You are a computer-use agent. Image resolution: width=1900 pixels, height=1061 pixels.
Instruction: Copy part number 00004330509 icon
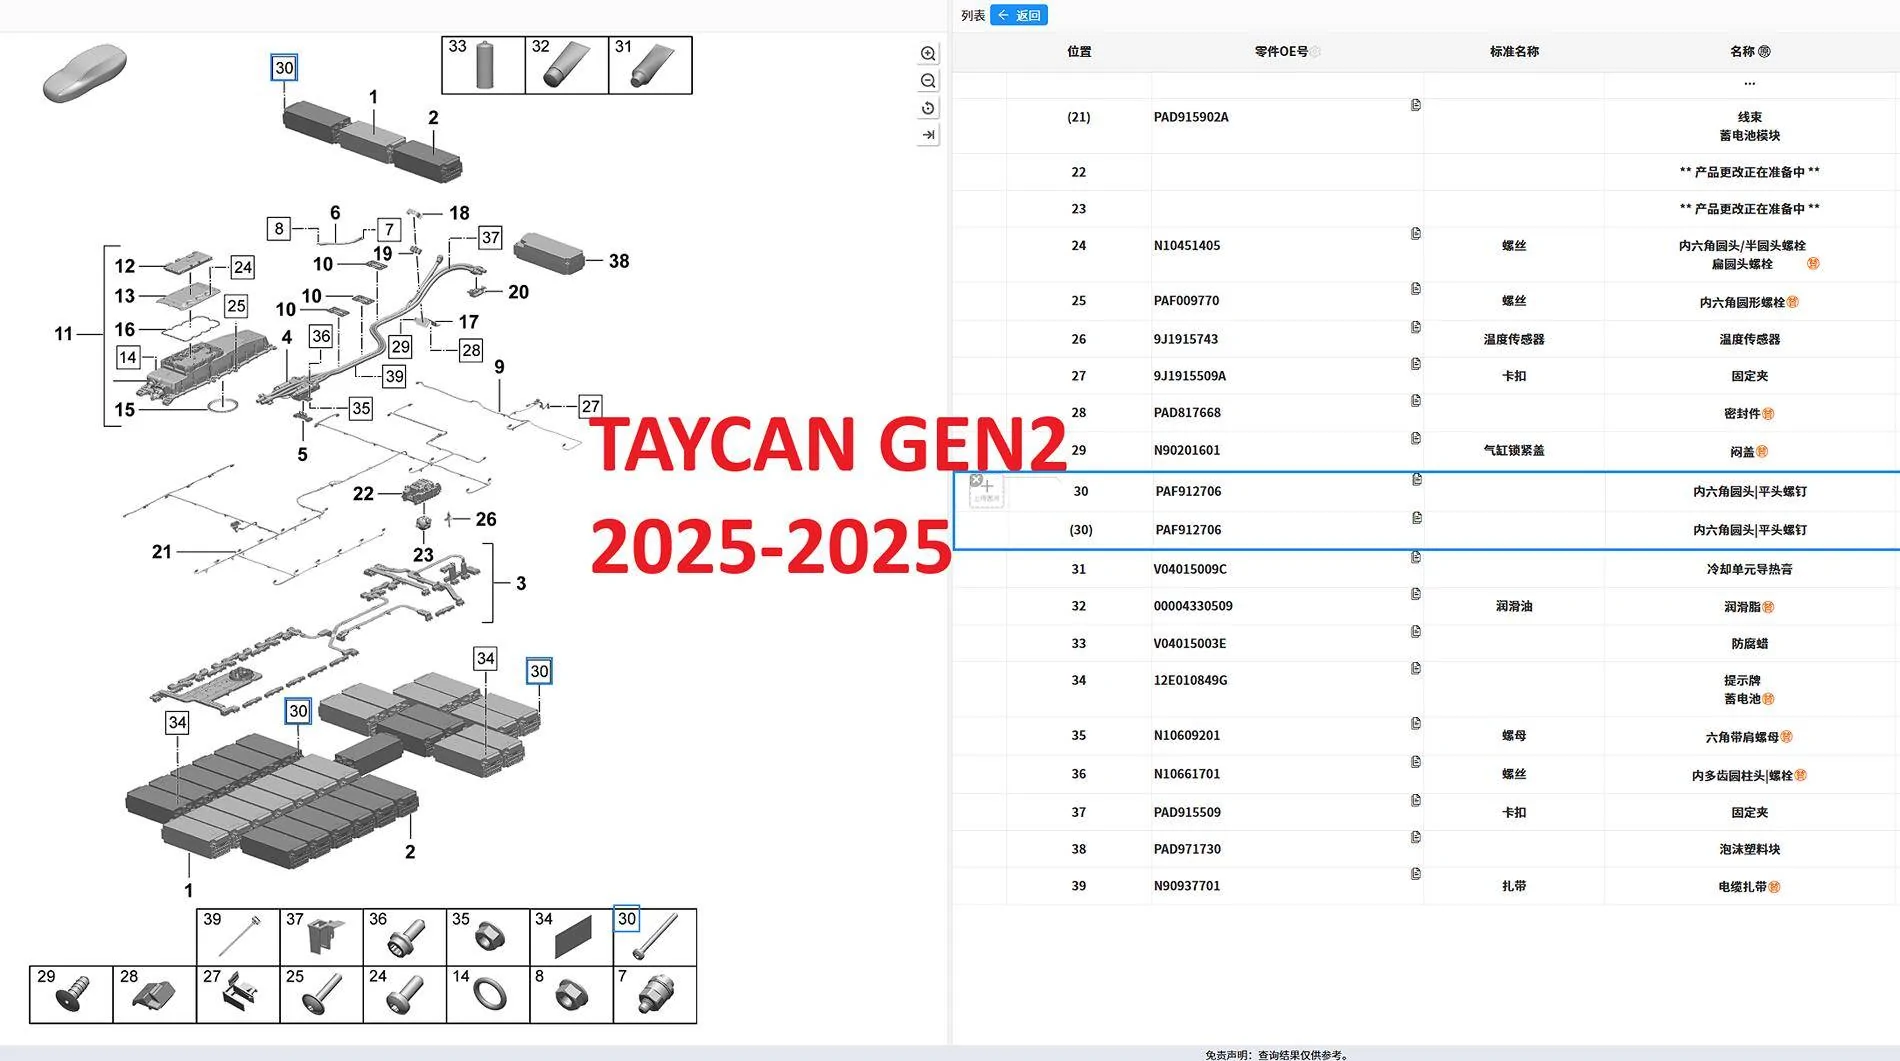(x=1416, y=594)
